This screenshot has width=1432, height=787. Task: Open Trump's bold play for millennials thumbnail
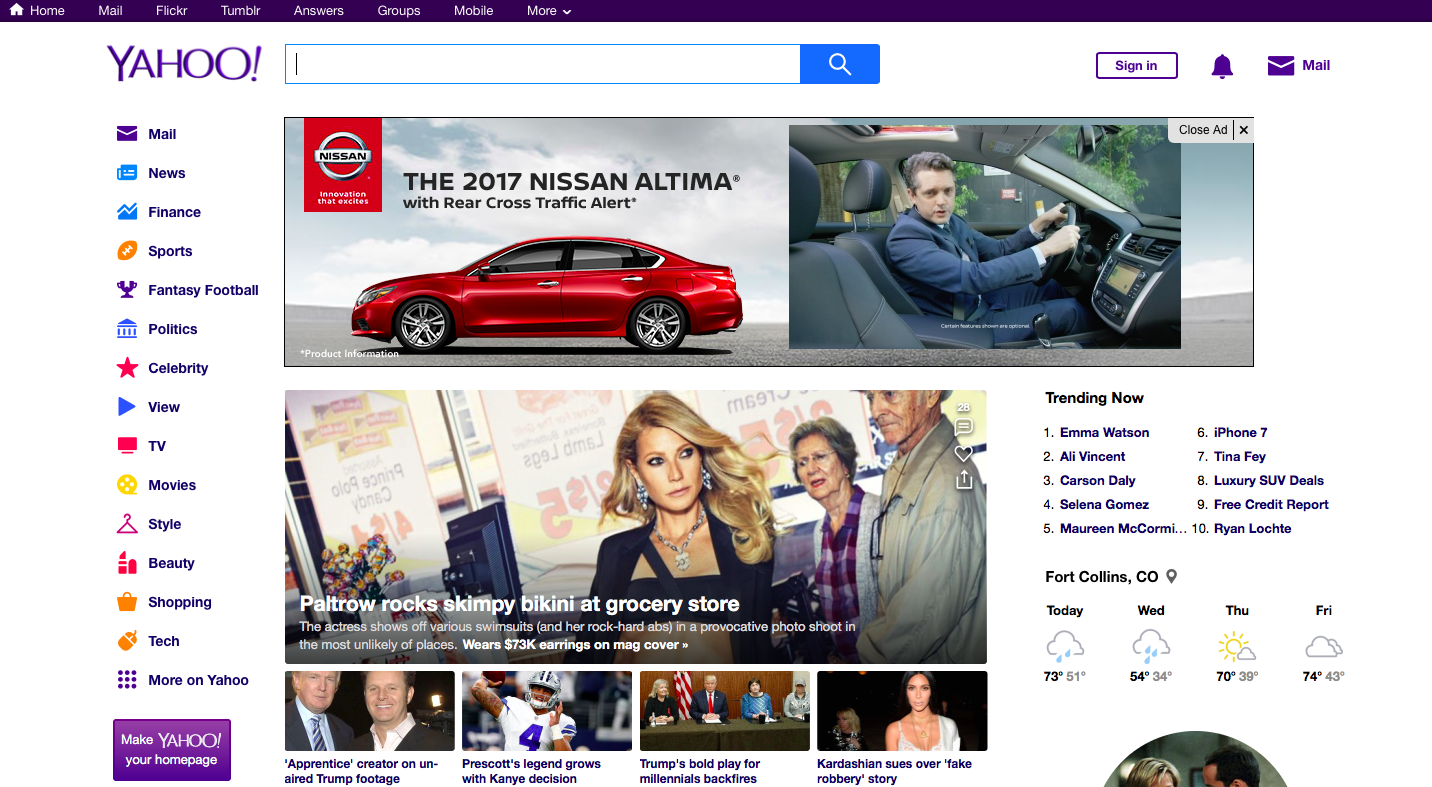pos(725,711)
